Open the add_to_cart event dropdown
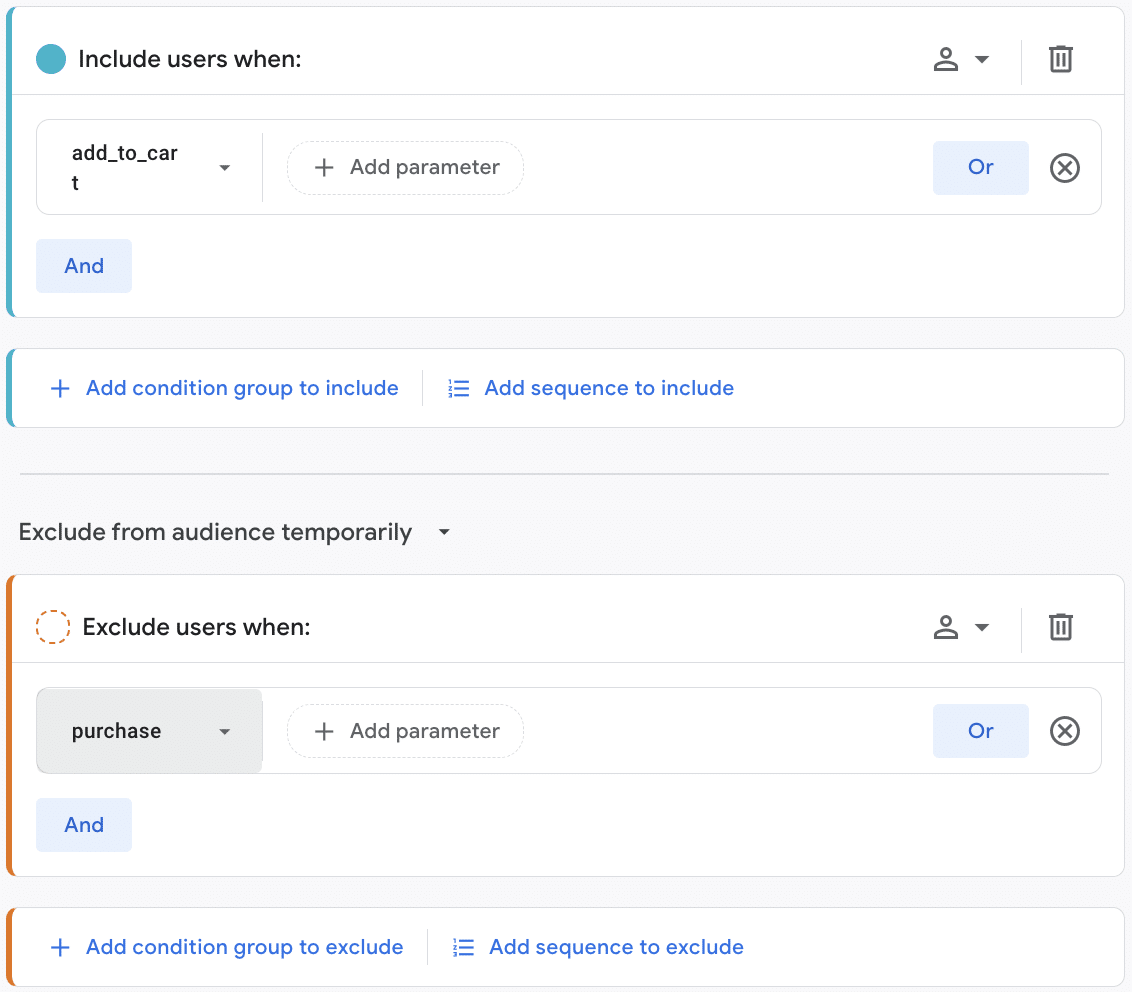Viewport: 1132px width, 992px height. [149, 167]
